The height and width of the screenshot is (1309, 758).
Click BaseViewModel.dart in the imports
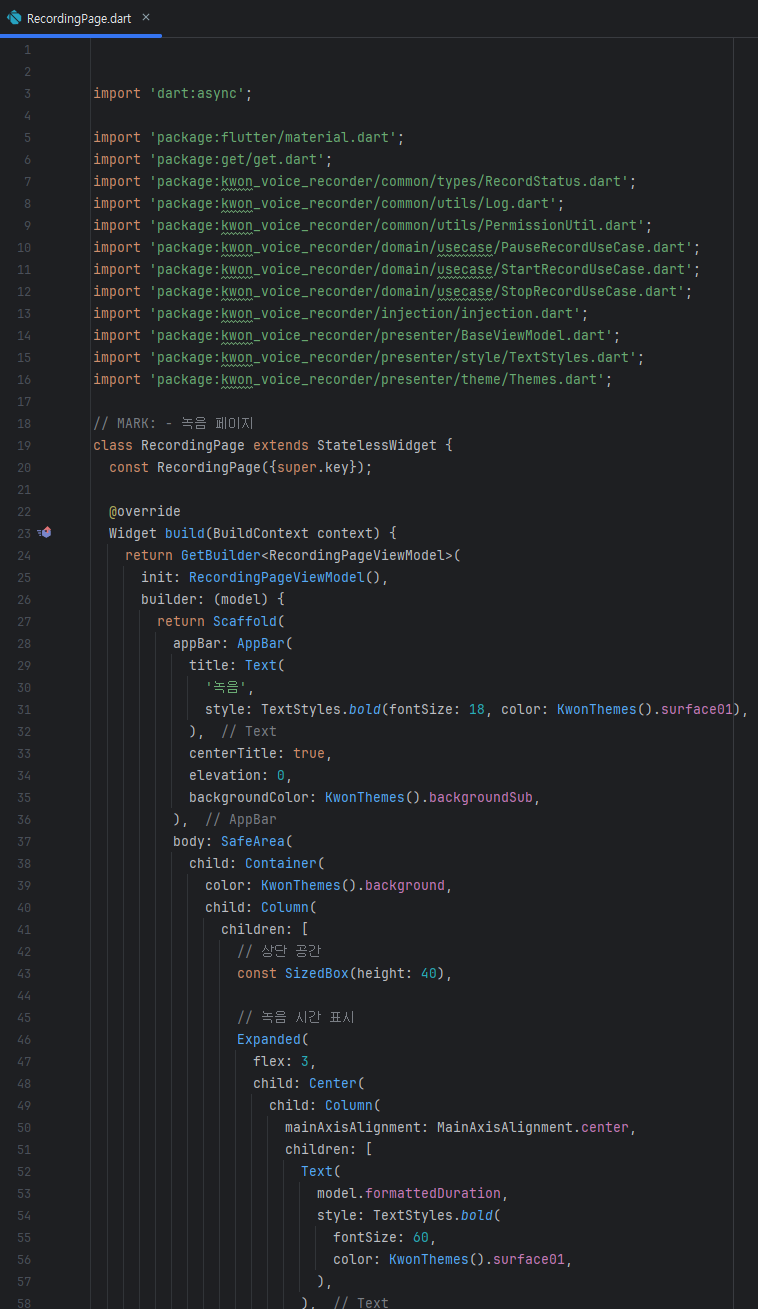click(543, 335)
